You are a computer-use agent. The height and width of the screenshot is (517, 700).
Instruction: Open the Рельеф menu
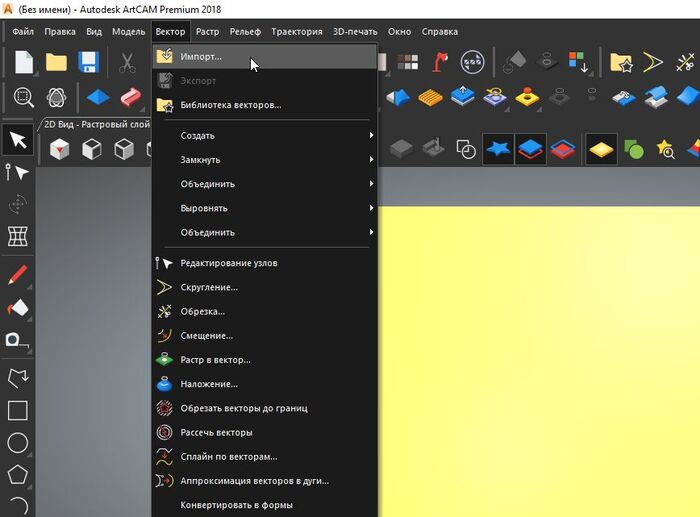[245, 32]
